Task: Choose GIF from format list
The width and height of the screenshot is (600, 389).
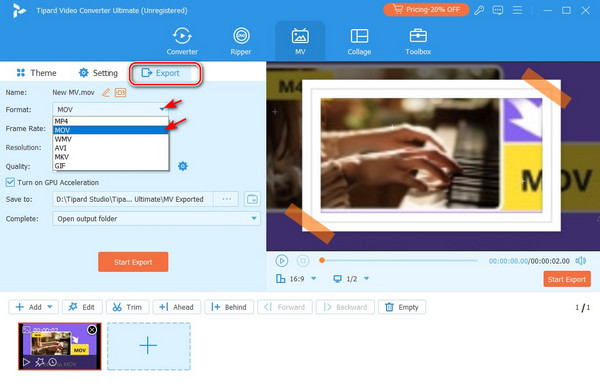Action: 110,166
